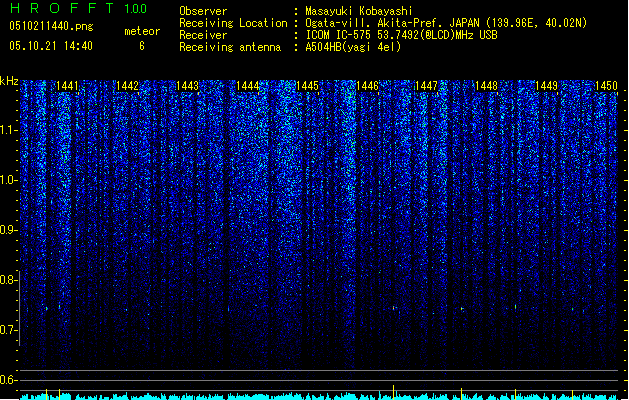
Task: Click the 1446 time marker
Action: 367,86
